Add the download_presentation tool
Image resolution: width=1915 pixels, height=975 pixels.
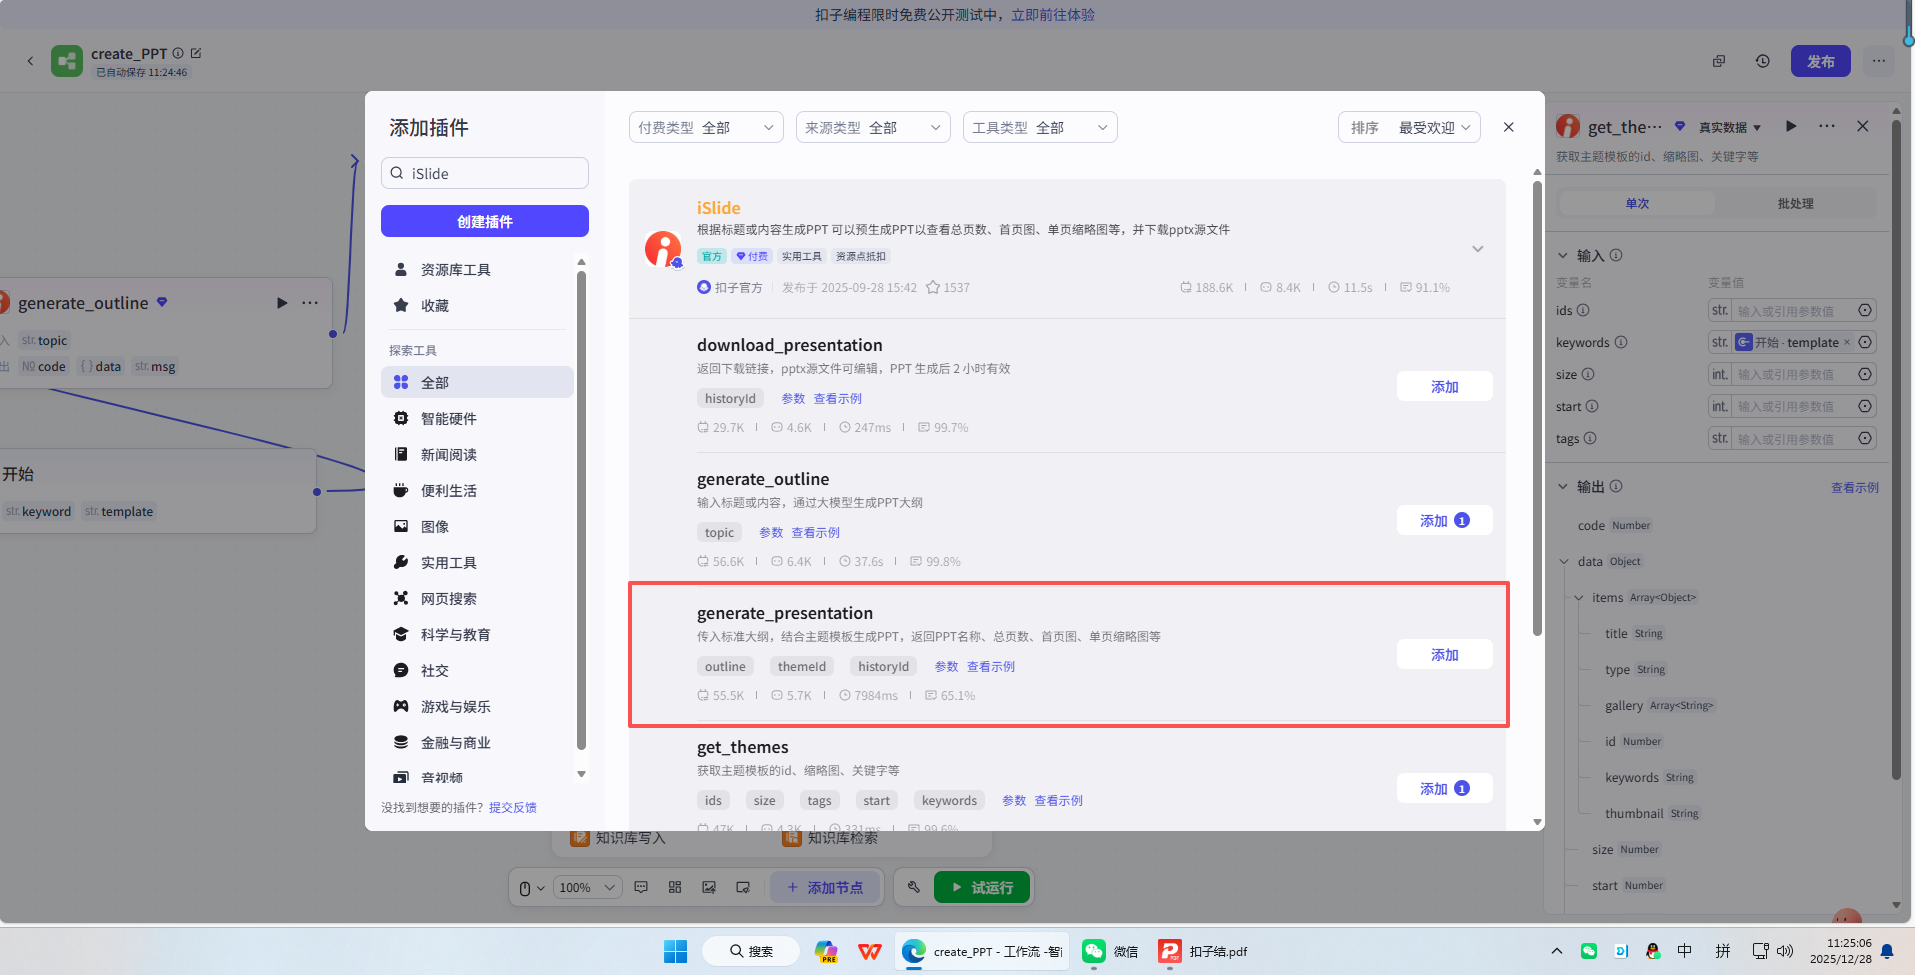point(1445,386)
